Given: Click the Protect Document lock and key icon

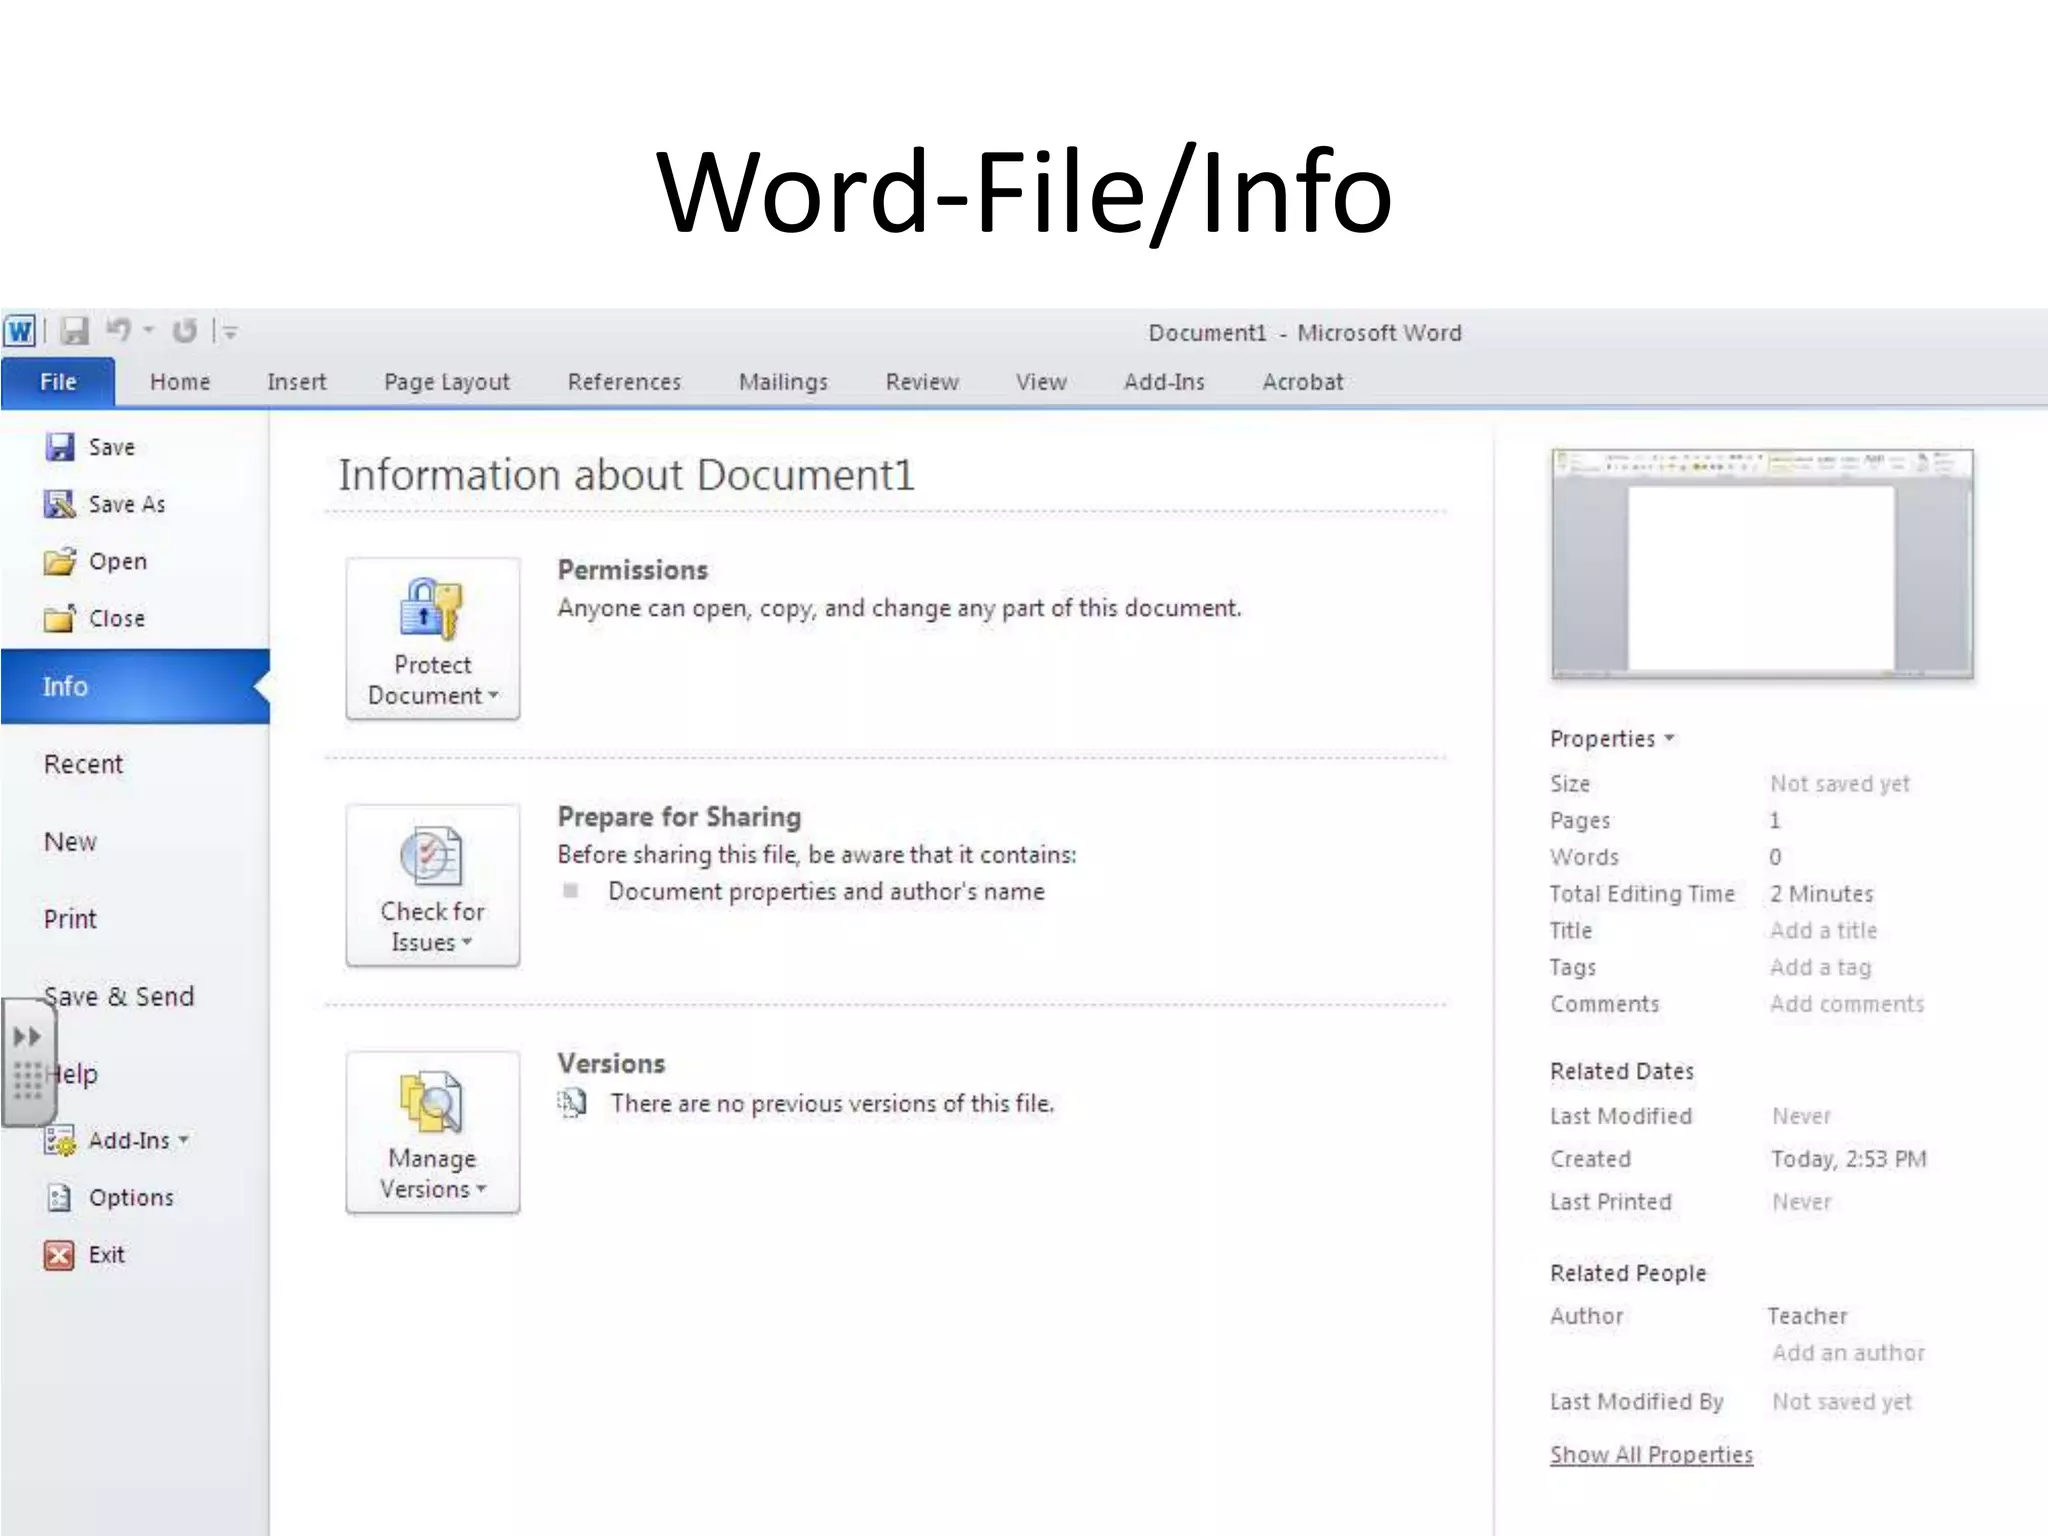Looking at the screenshot, I should [432, 608].
